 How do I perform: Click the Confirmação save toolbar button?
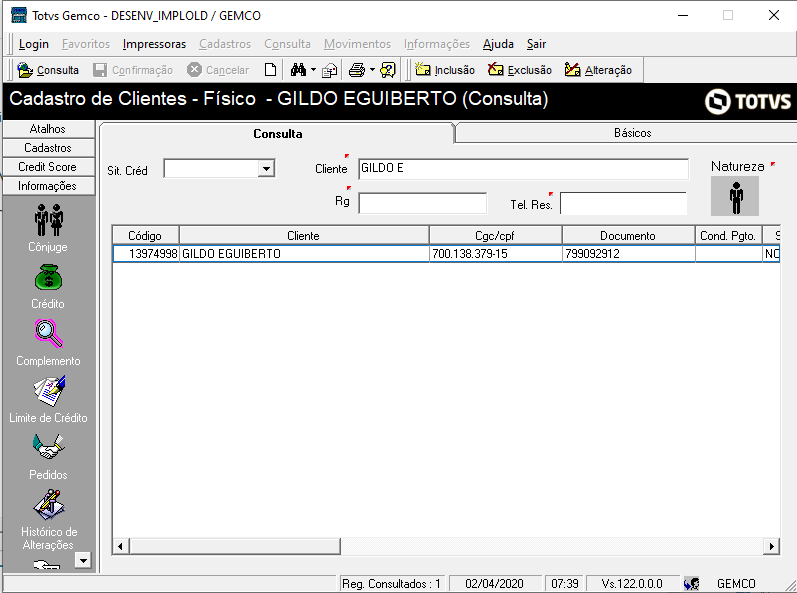[x=133, y=70]
